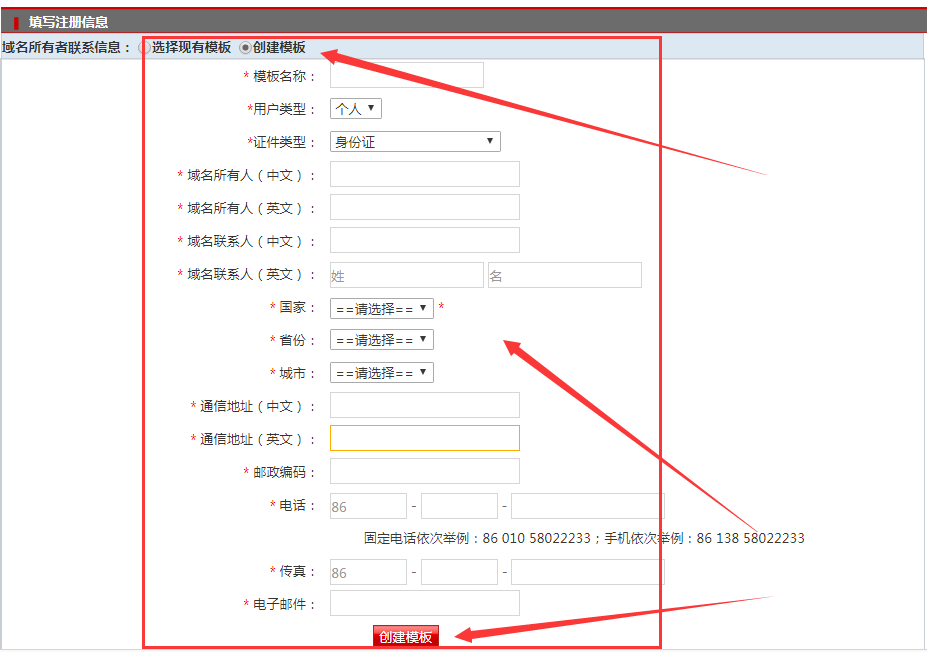
Task: Click the 域名联系人（中文）input field
Action: 424,240
